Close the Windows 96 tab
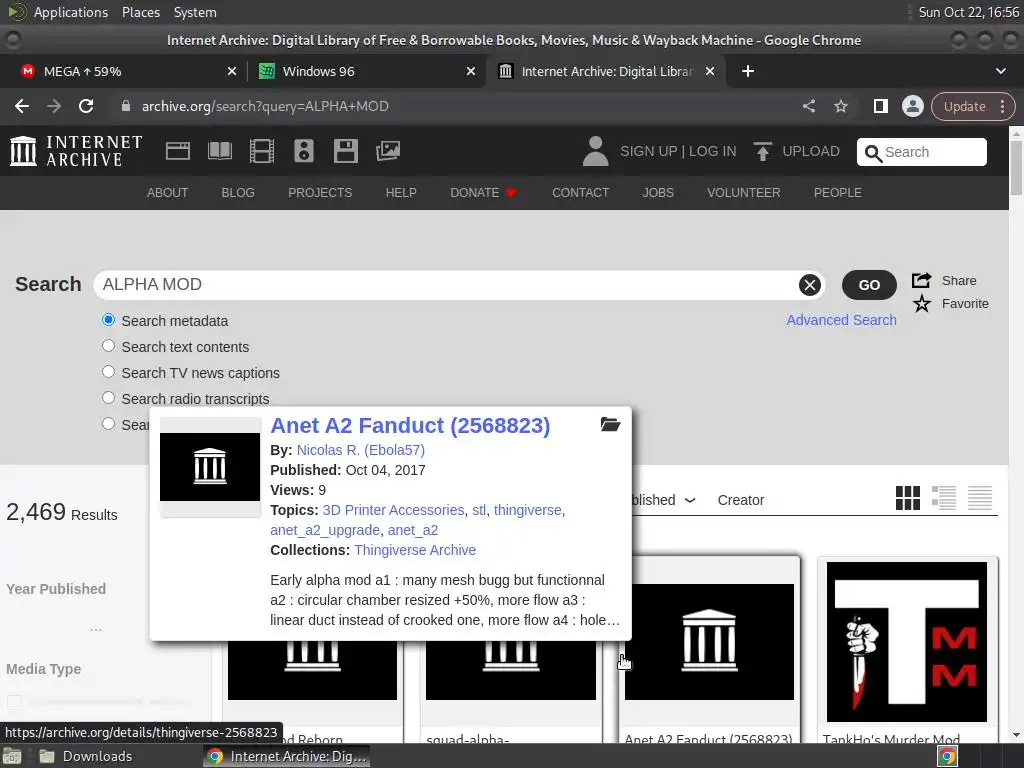Screen dimensions: 1024x768 point(470,71)
